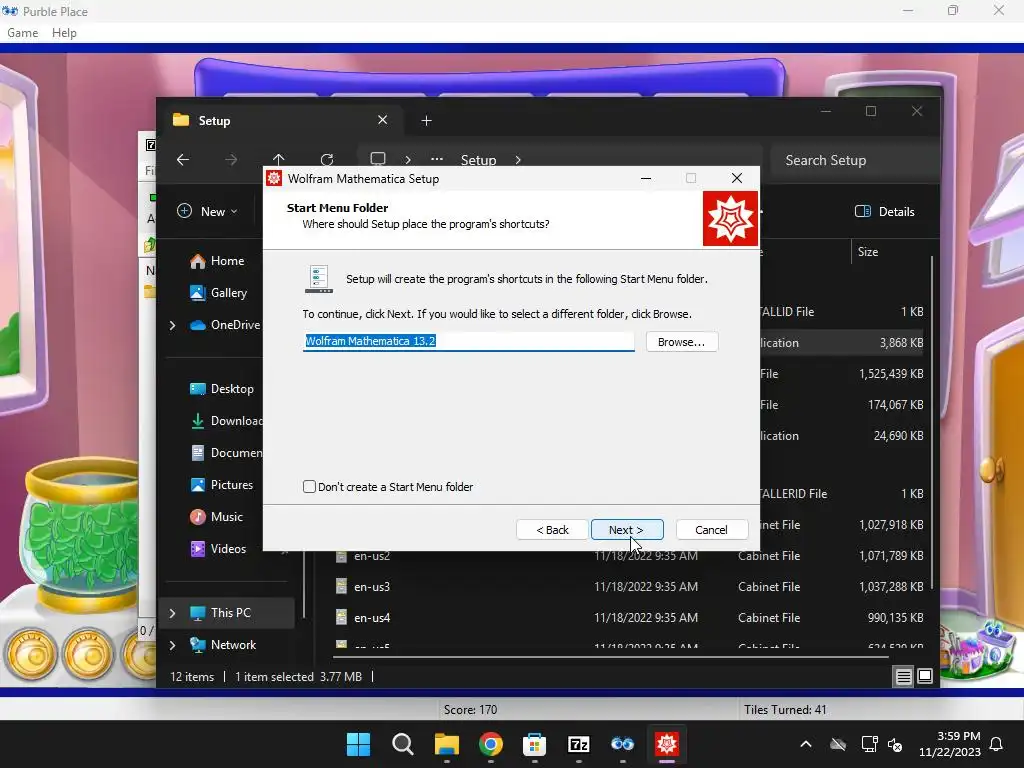Screen dimensions: 1024x768
Task: Select the Setup tab in File Explorer
Action: pos(274,121)
